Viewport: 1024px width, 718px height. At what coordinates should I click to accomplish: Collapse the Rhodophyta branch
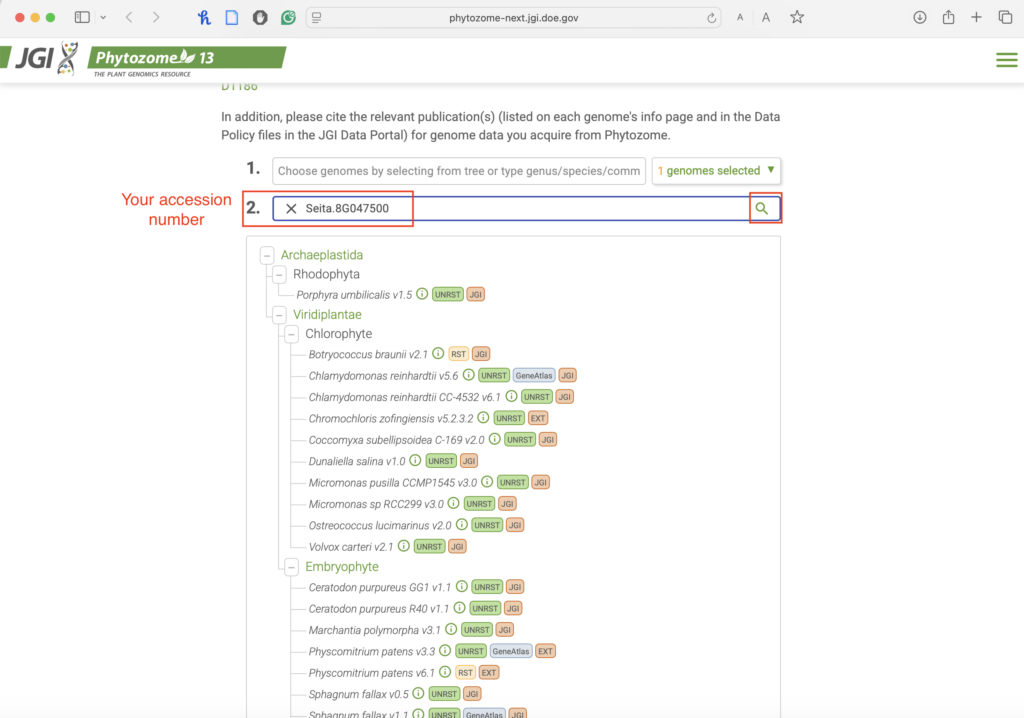(279, 274)
